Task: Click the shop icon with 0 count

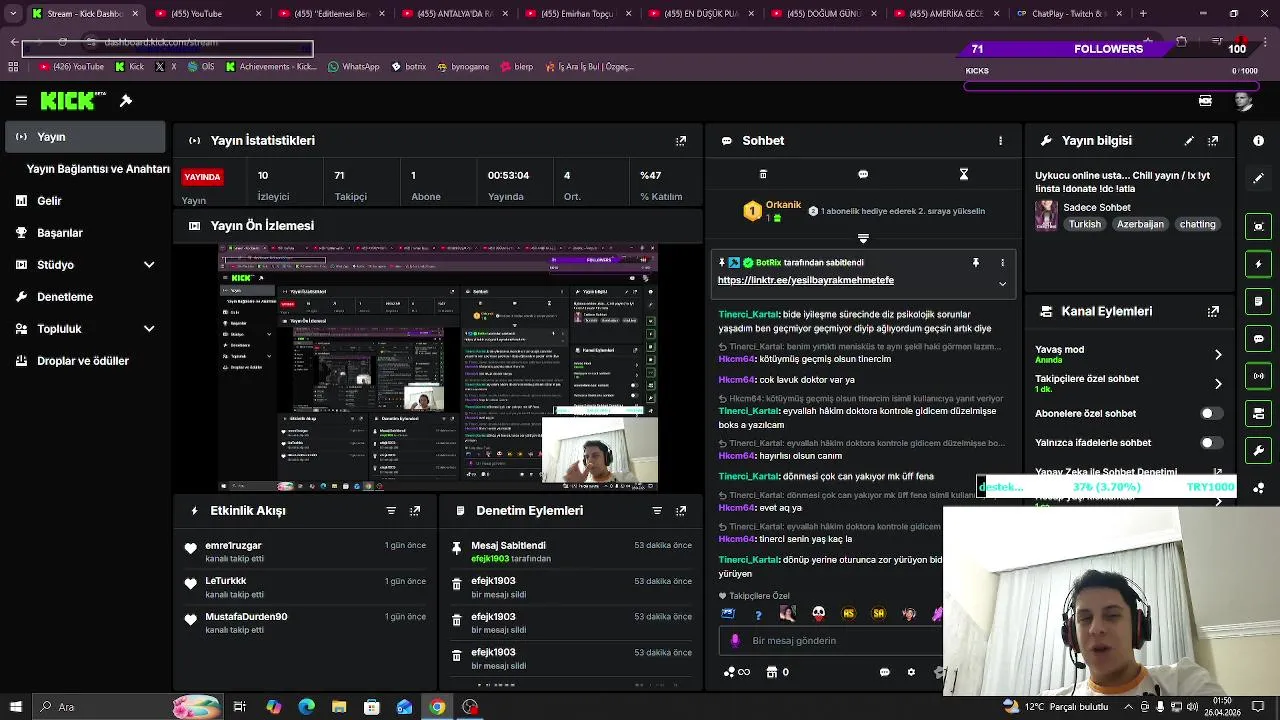Action: [777, 672]
